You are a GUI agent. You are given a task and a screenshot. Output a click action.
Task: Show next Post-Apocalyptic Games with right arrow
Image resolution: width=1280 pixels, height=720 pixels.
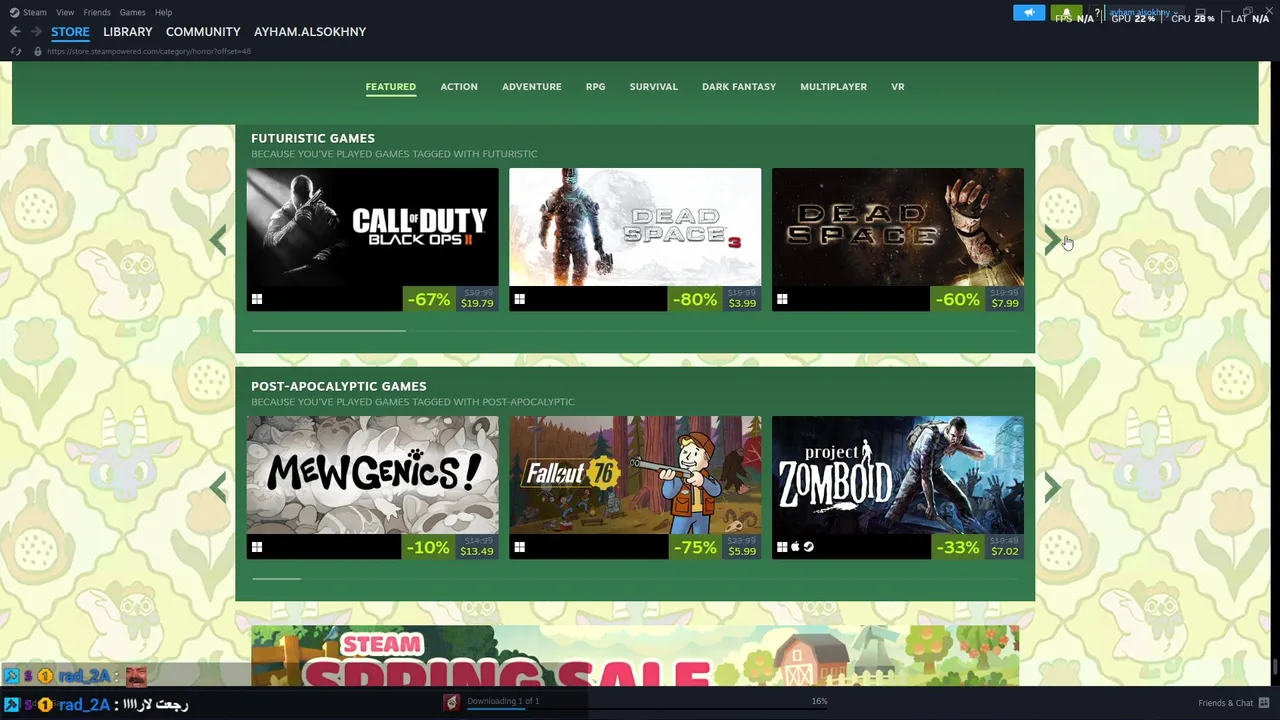[x=1052, y=487]
